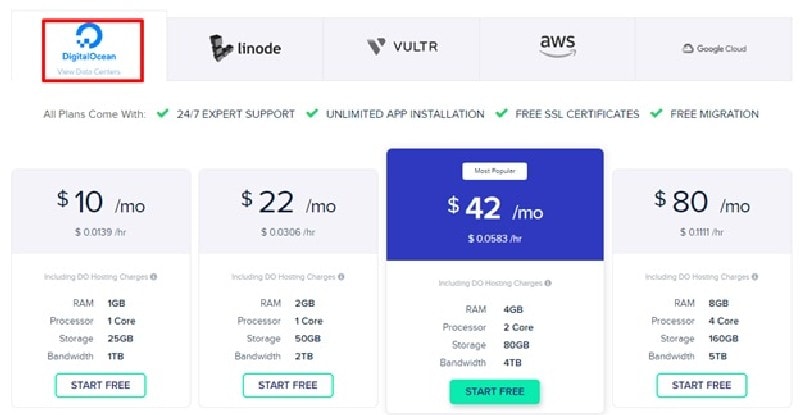This screenshot has height=415, width=800.
Task: Click the Most Popular badge
Action: click(494, 171)
